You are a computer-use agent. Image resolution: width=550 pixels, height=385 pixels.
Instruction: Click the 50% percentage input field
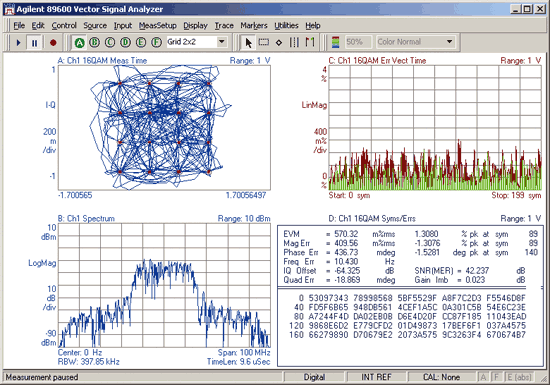pos(357,42)
